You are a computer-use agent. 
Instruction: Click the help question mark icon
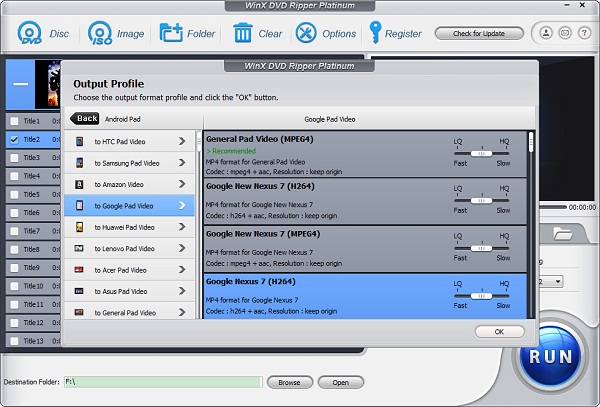pyautogui.click(x=584, y=33)
